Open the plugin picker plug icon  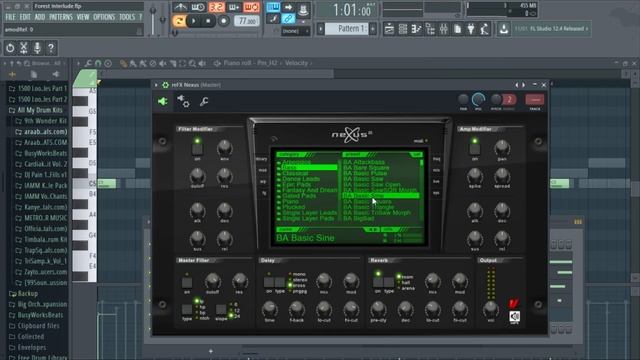[471, 29]
